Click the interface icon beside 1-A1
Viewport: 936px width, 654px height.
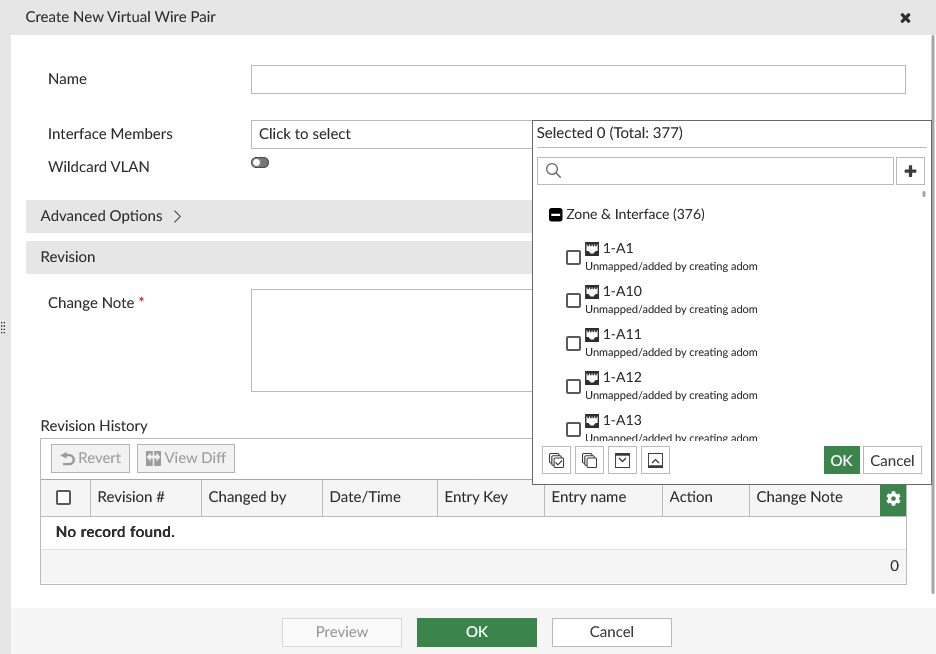592,247
